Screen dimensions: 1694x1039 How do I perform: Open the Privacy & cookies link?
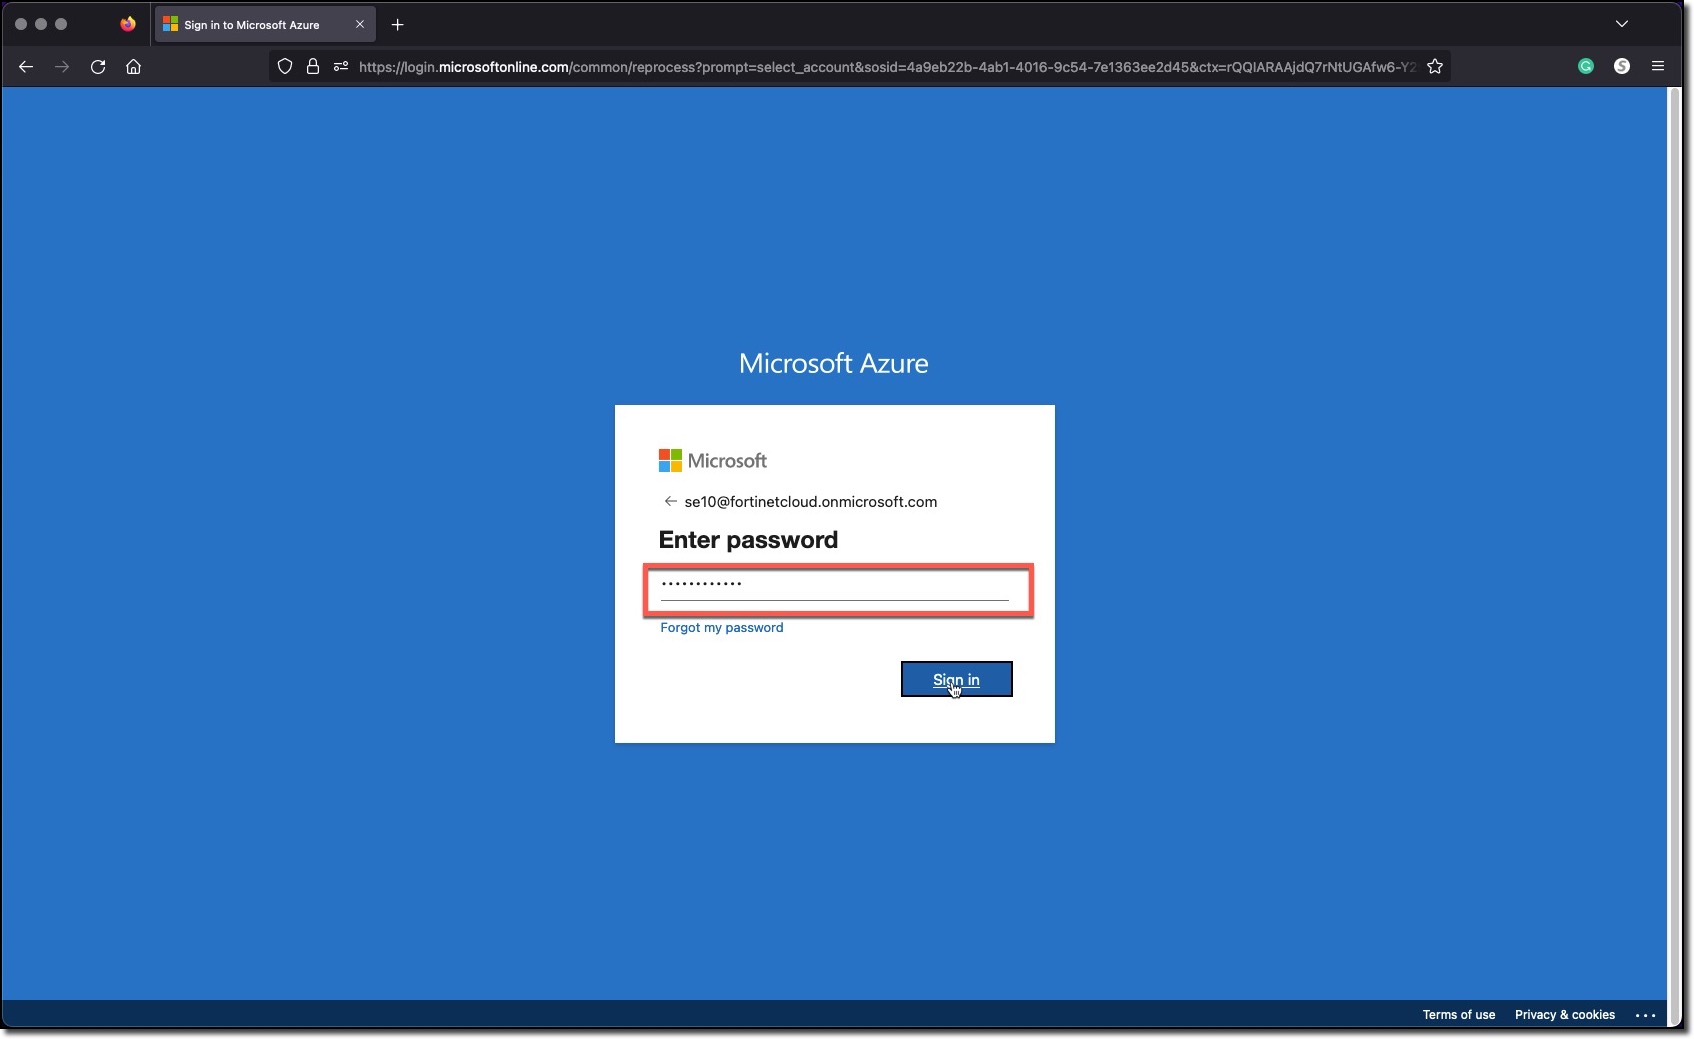coord(1565,1015)
